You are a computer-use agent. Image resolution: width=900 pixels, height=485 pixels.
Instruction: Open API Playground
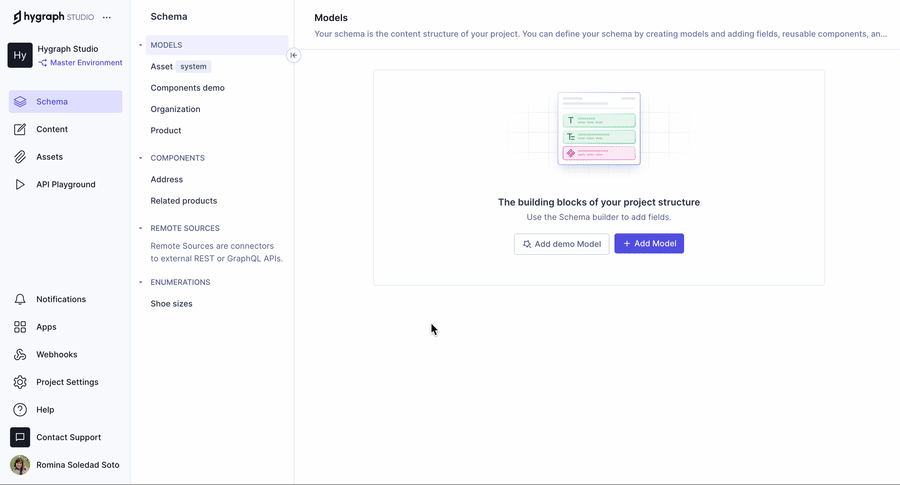(x=65, y=184)
